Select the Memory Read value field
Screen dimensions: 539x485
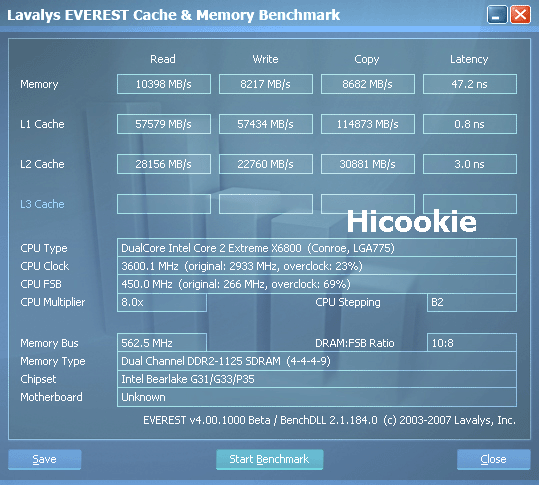[x=164, y=84]
